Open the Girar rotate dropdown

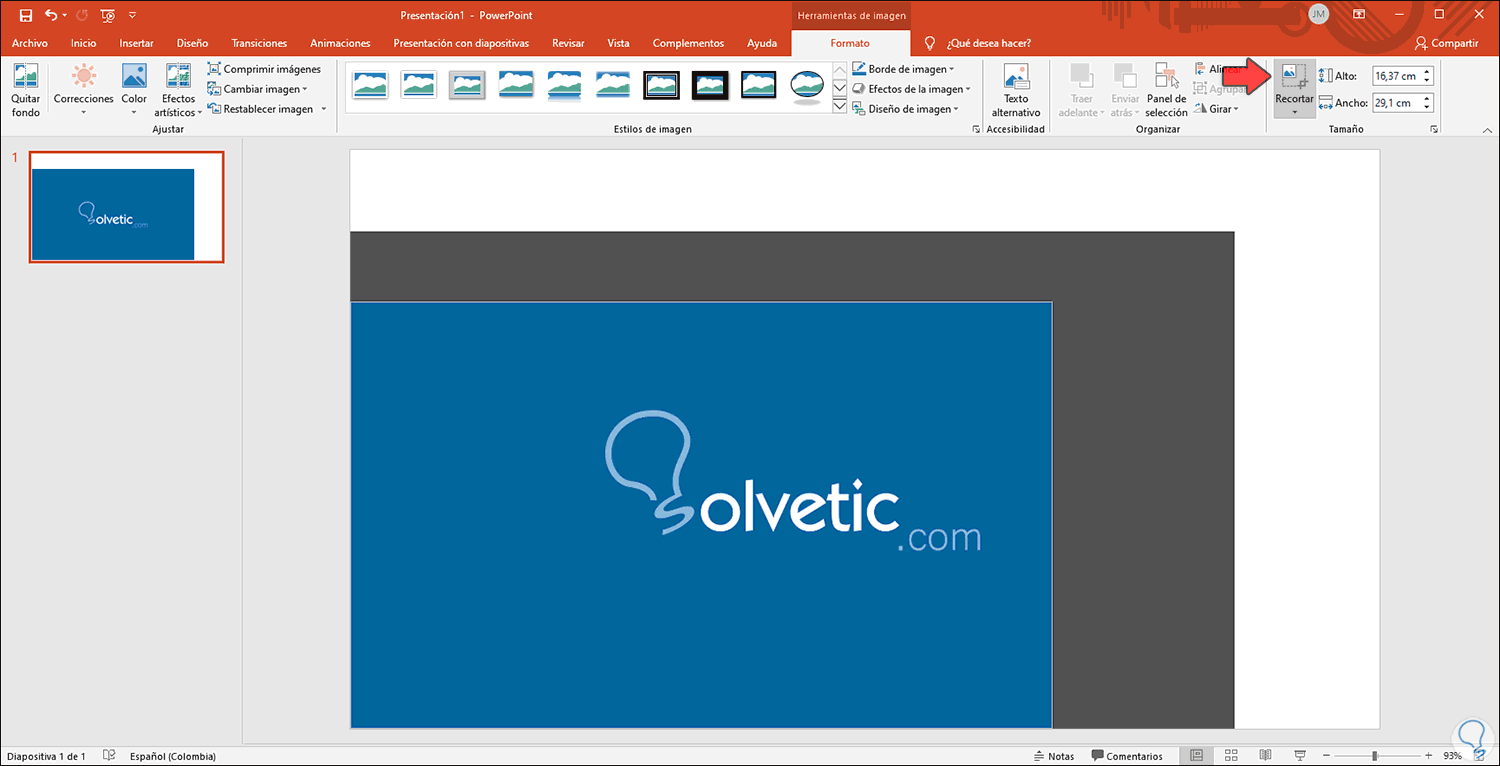click(1217, 109)
